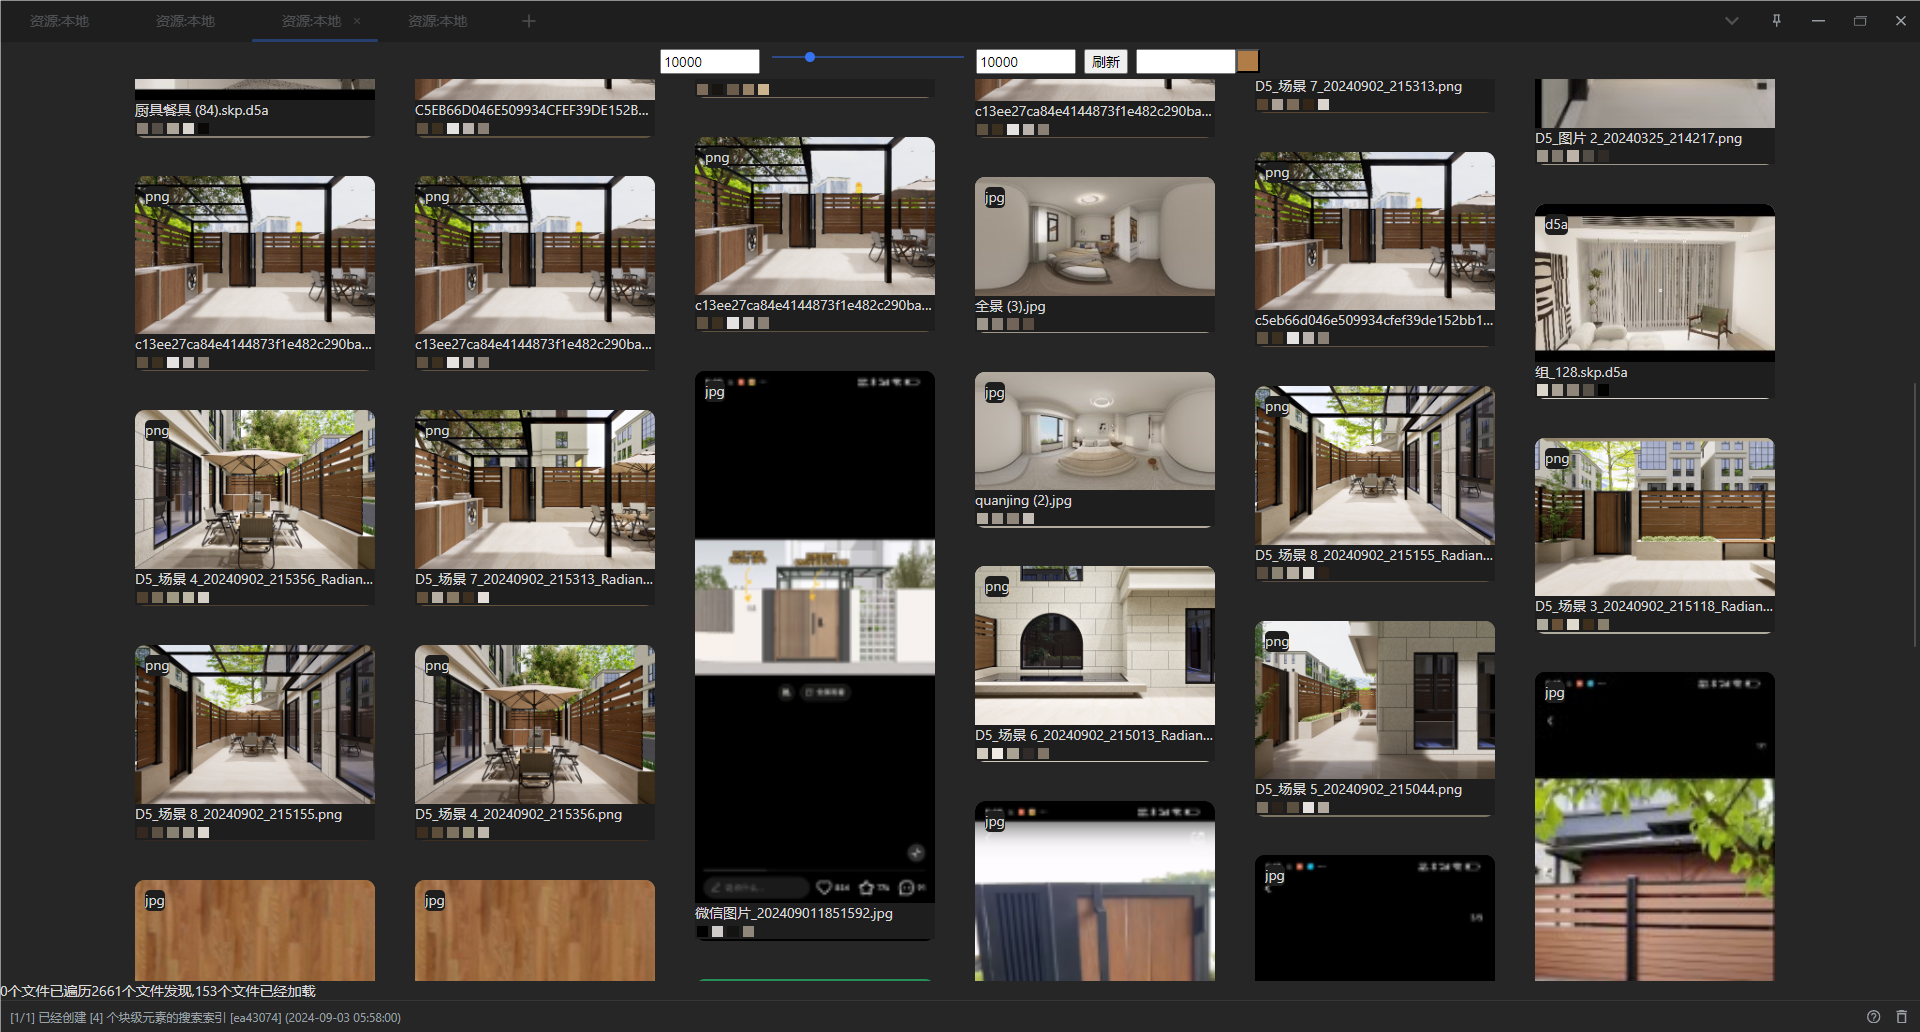Select the D5_场景 6_20240902_215013_Radian thumbnail

pos(1095,645)
